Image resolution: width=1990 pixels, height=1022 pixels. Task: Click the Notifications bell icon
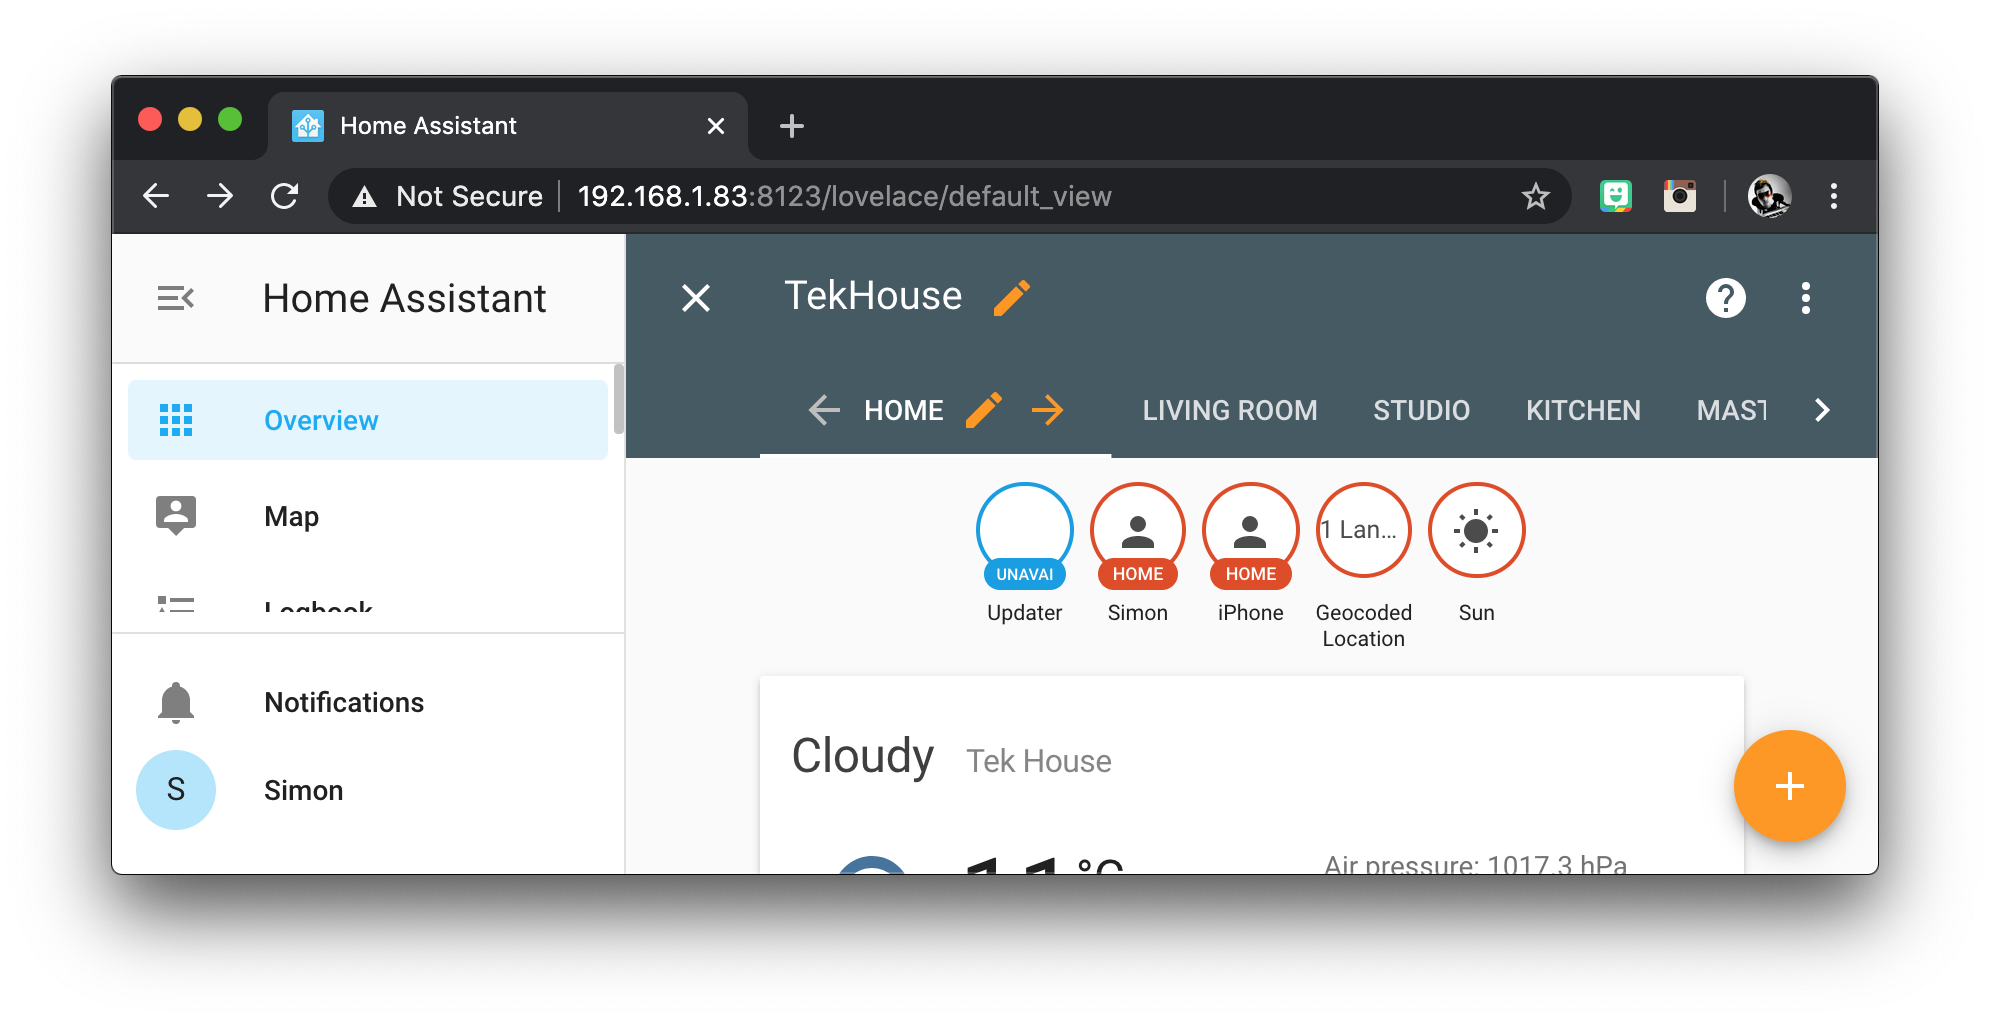tap(176, 702)
